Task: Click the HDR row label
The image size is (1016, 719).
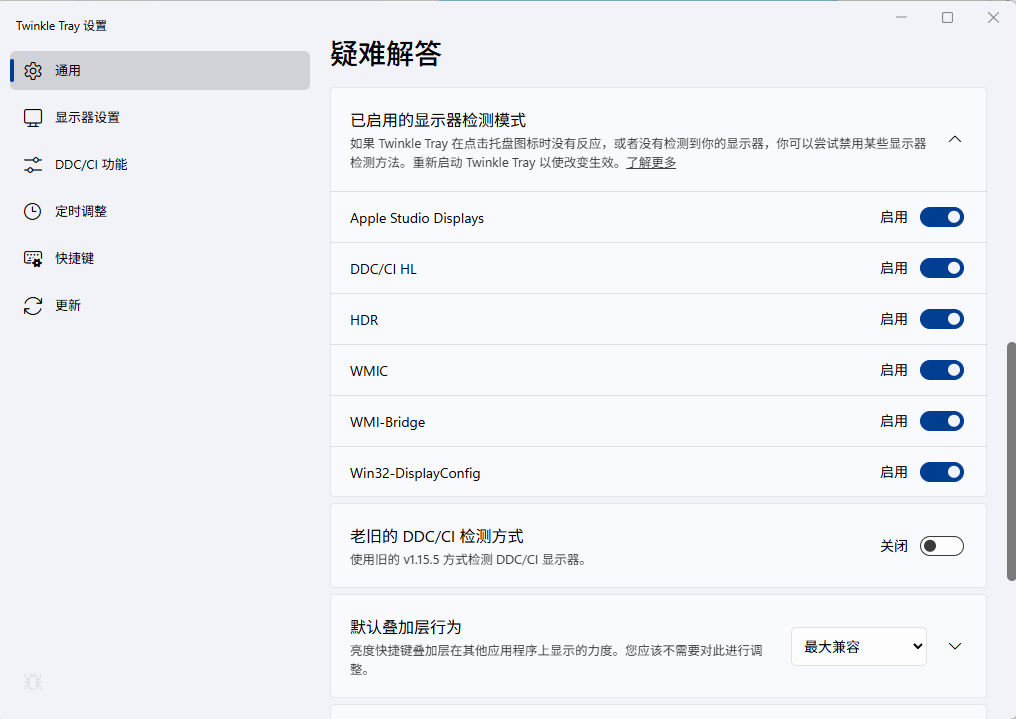Action: click(364, 320)
